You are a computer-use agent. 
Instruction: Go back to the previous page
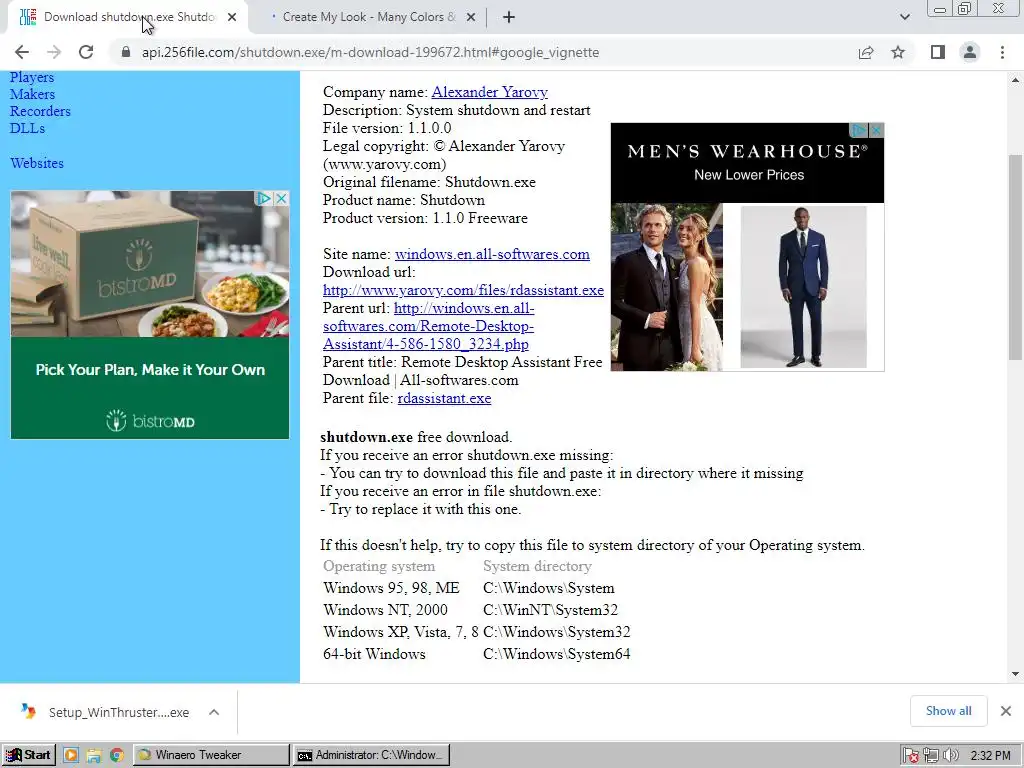(x=22, y=52)
